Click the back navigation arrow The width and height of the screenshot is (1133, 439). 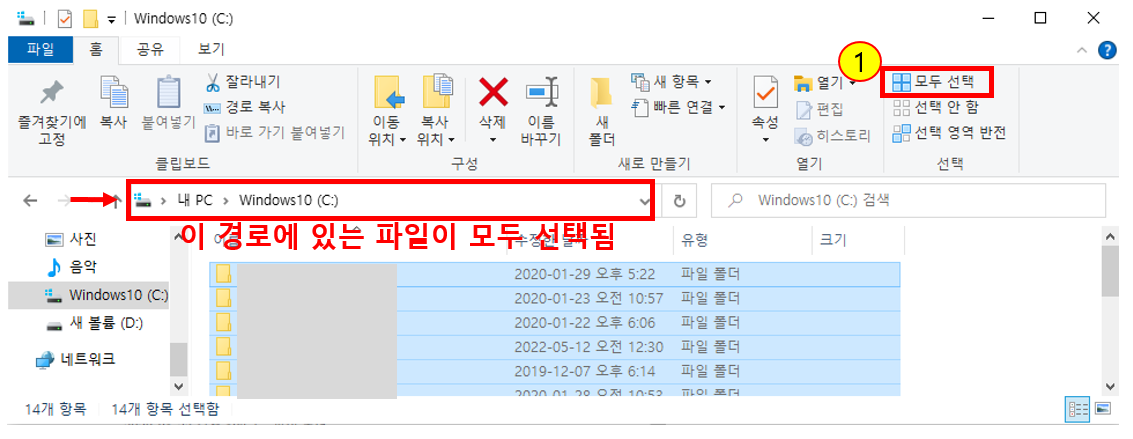coord(30,201)
